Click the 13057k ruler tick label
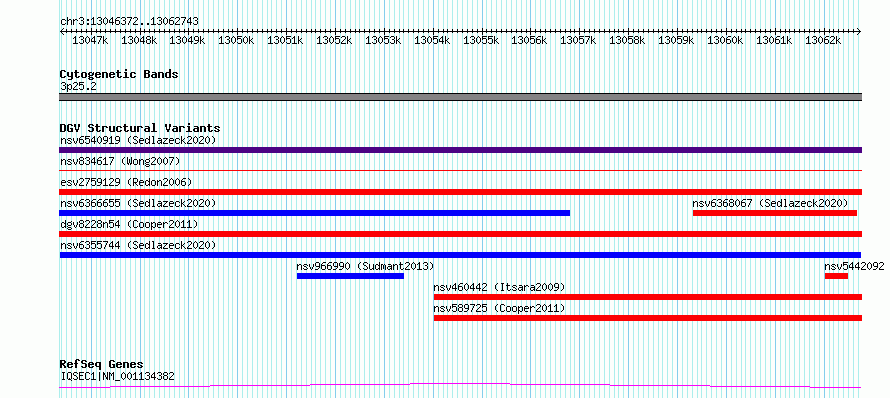 pos(578,40)
